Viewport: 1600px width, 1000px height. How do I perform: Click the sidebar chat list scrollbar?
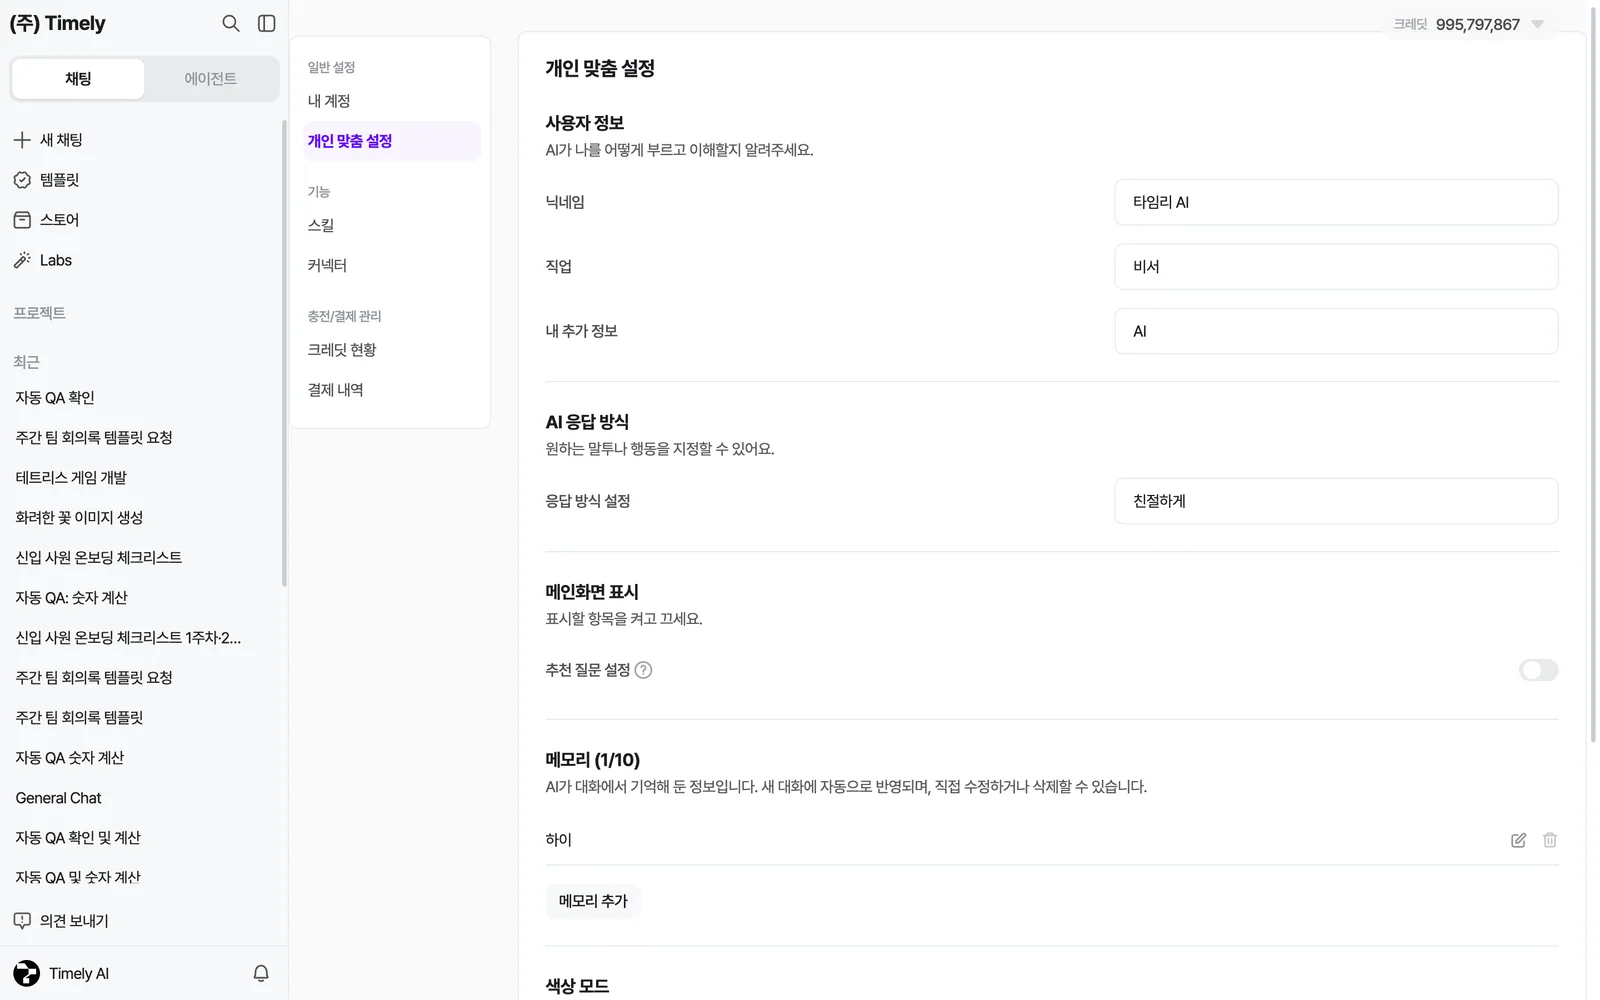pos(284,352)
